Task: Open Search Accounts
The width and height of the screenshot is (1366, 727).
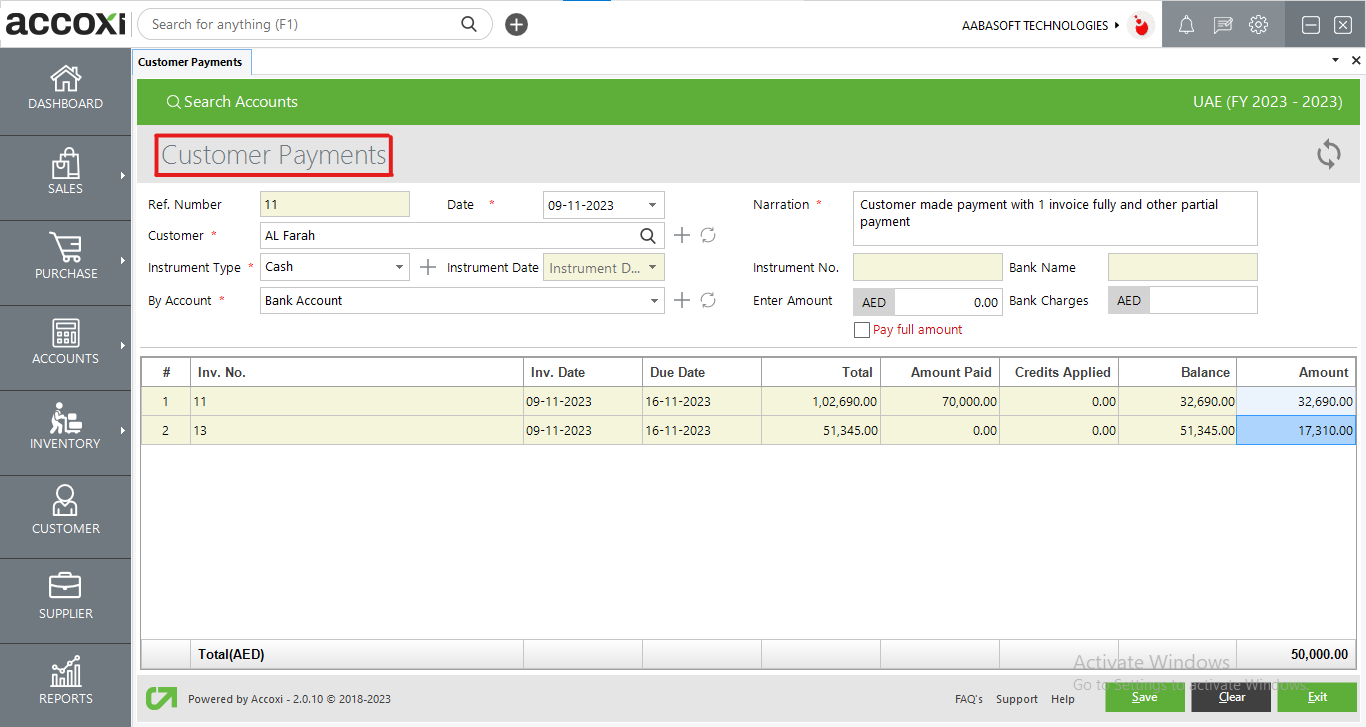Action: click(x=232, y=101)
